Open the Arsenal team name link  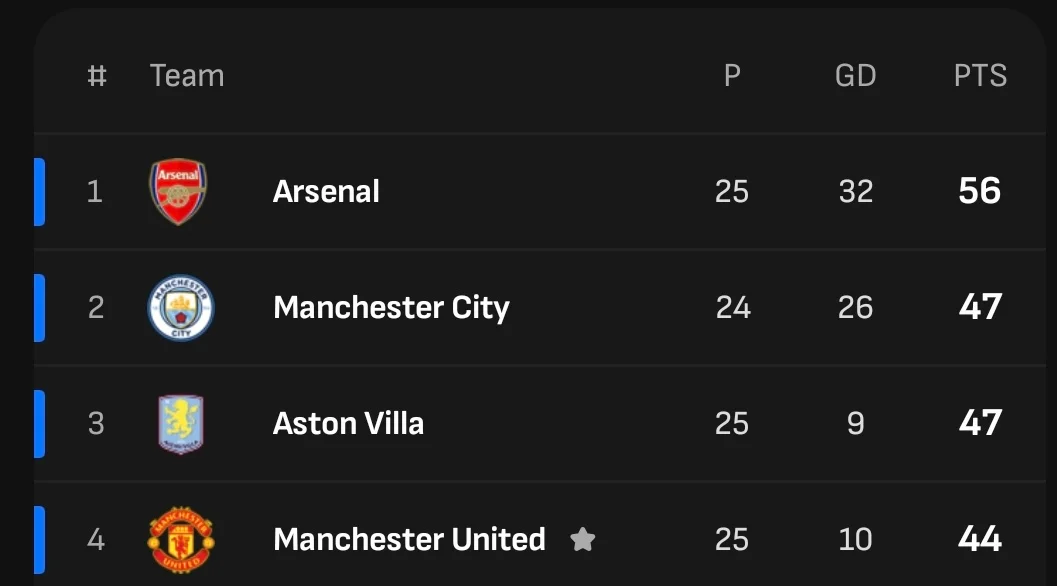pos(326,191)
